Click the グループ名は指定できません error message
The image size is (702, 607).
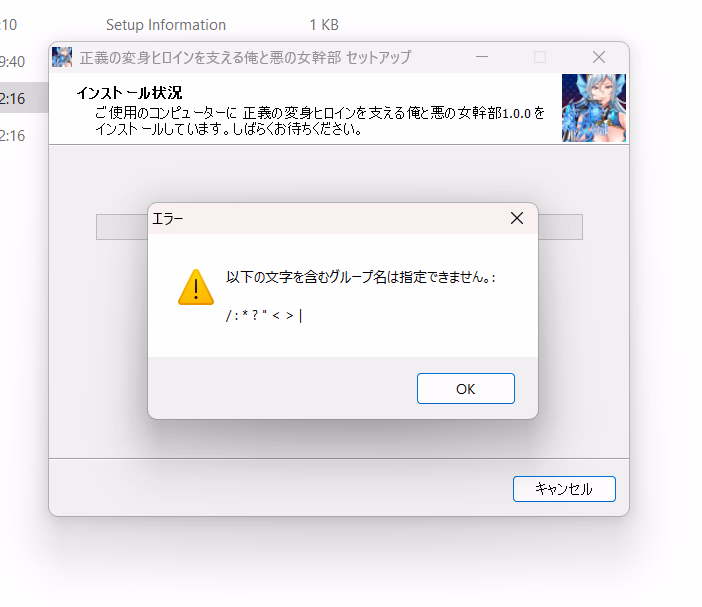pyautogui.click(x=360, y=277)
